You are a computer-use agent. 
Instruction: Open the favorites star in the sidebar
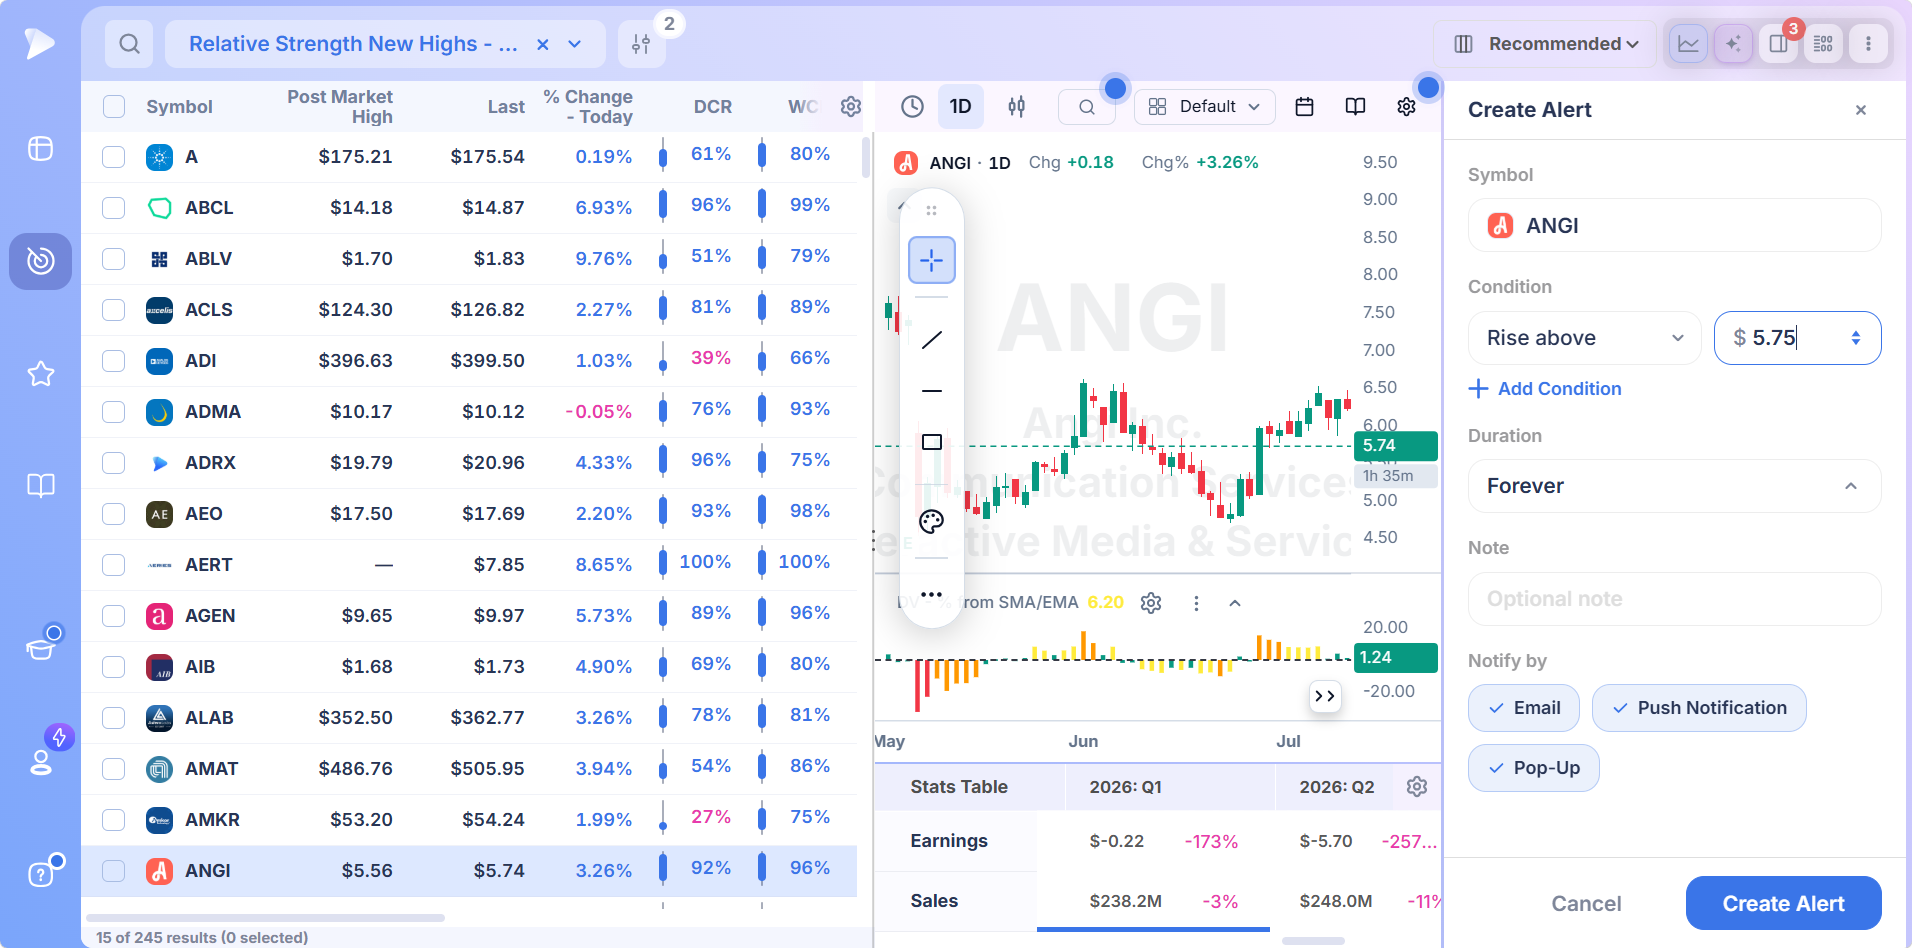(41, 374)
